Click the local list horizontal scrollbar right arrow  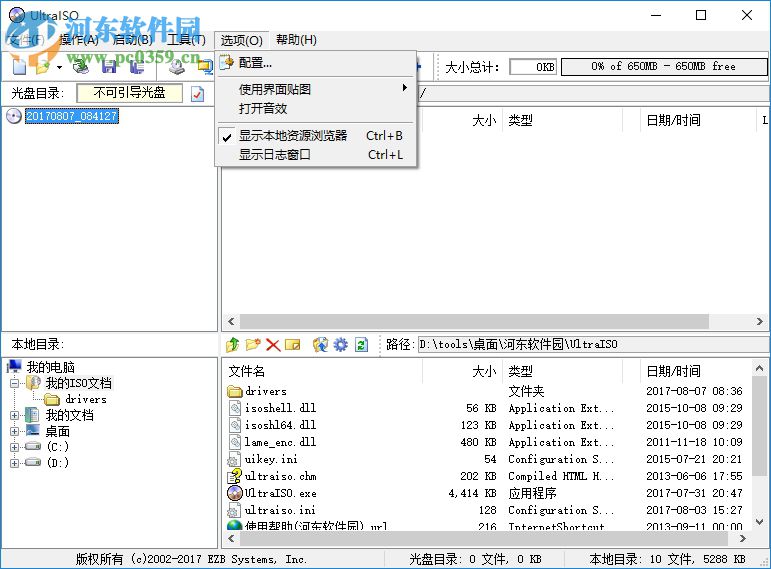[743, 539]
